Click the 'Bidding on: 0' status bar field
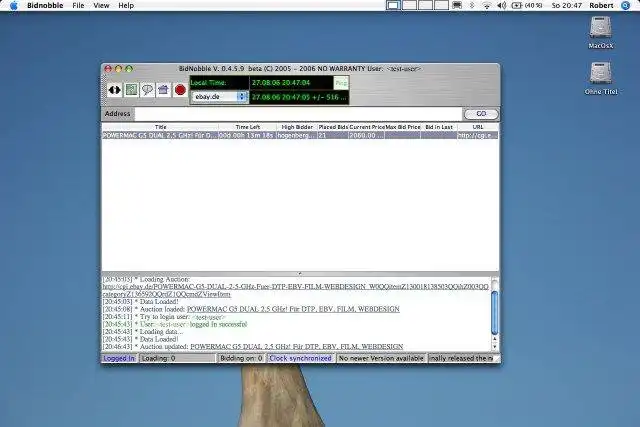Image resolution: width=640 pixels, height=427 pixels. coord(241,358)
